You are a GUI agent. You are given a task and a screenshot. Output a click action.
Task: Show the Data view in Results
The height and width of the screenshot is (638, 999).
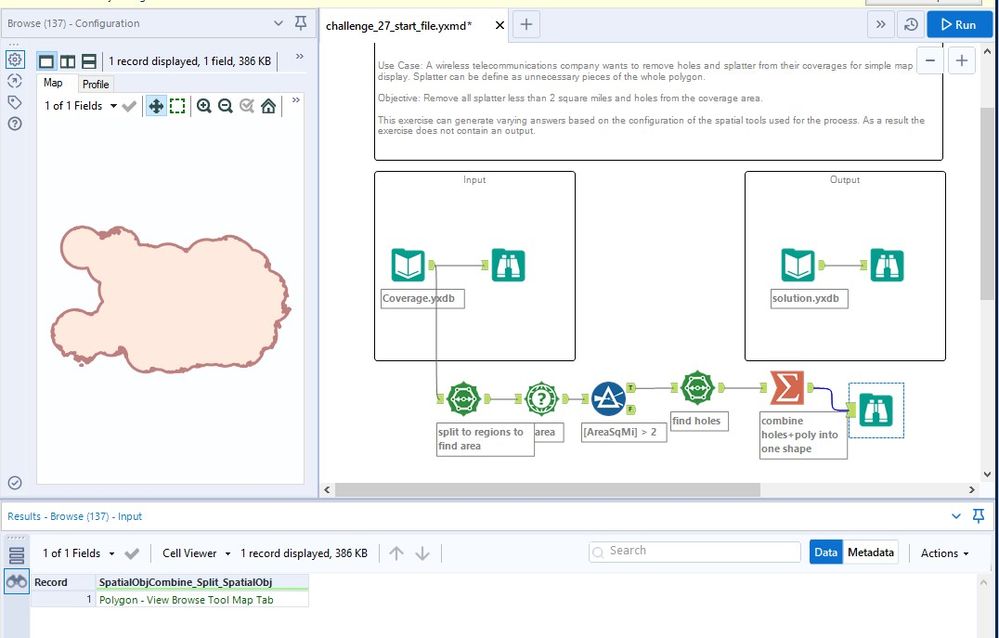826,553
